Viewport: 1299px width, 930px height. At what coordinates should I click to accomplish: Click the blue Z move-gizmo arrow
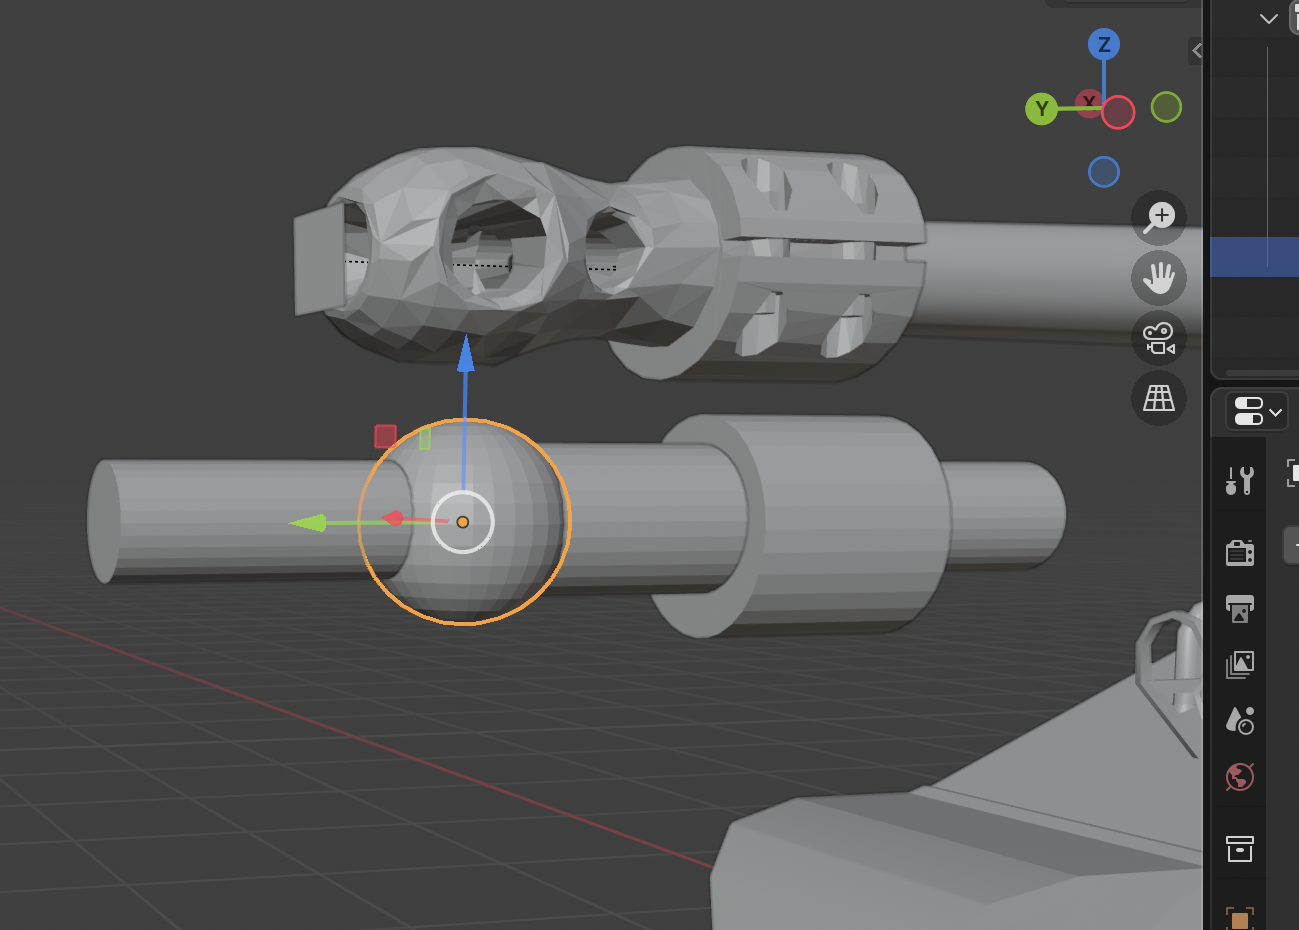[465, 356]
